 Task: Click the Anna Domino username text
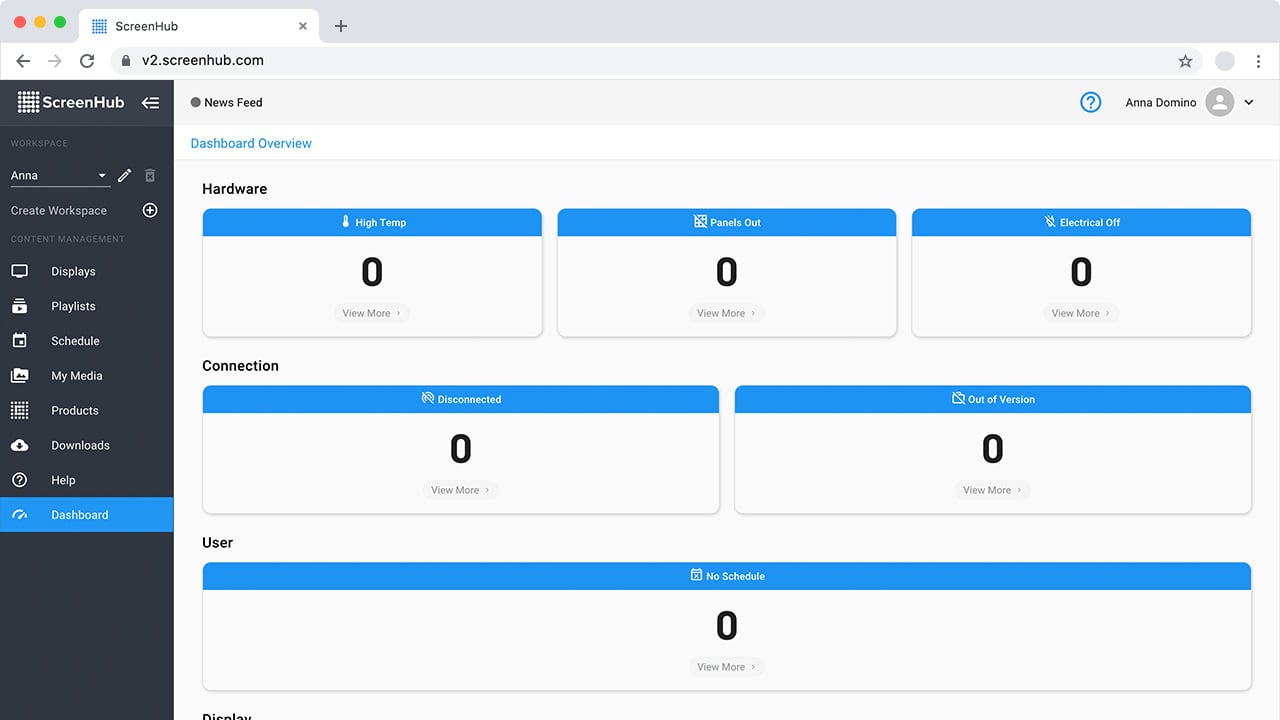point(1160,102)
